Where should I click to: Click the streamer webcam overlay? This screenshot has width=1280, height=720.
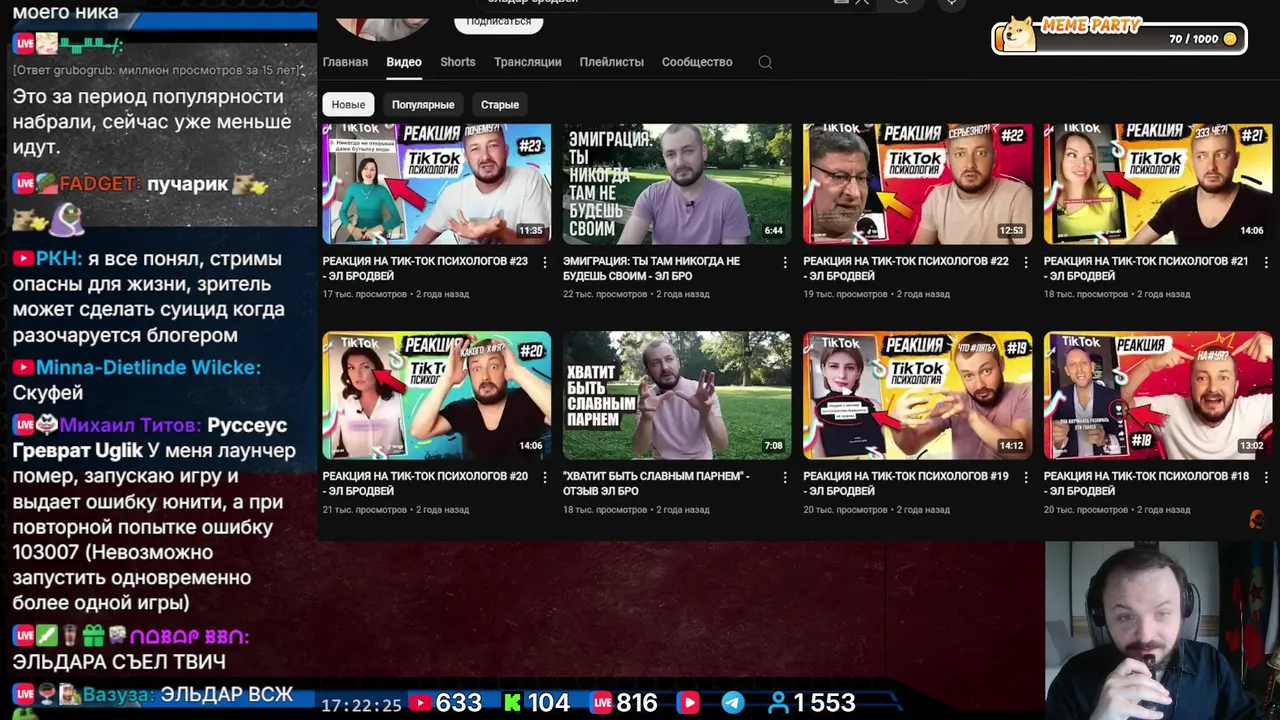pyautogui.click(x=1162, y=631)
